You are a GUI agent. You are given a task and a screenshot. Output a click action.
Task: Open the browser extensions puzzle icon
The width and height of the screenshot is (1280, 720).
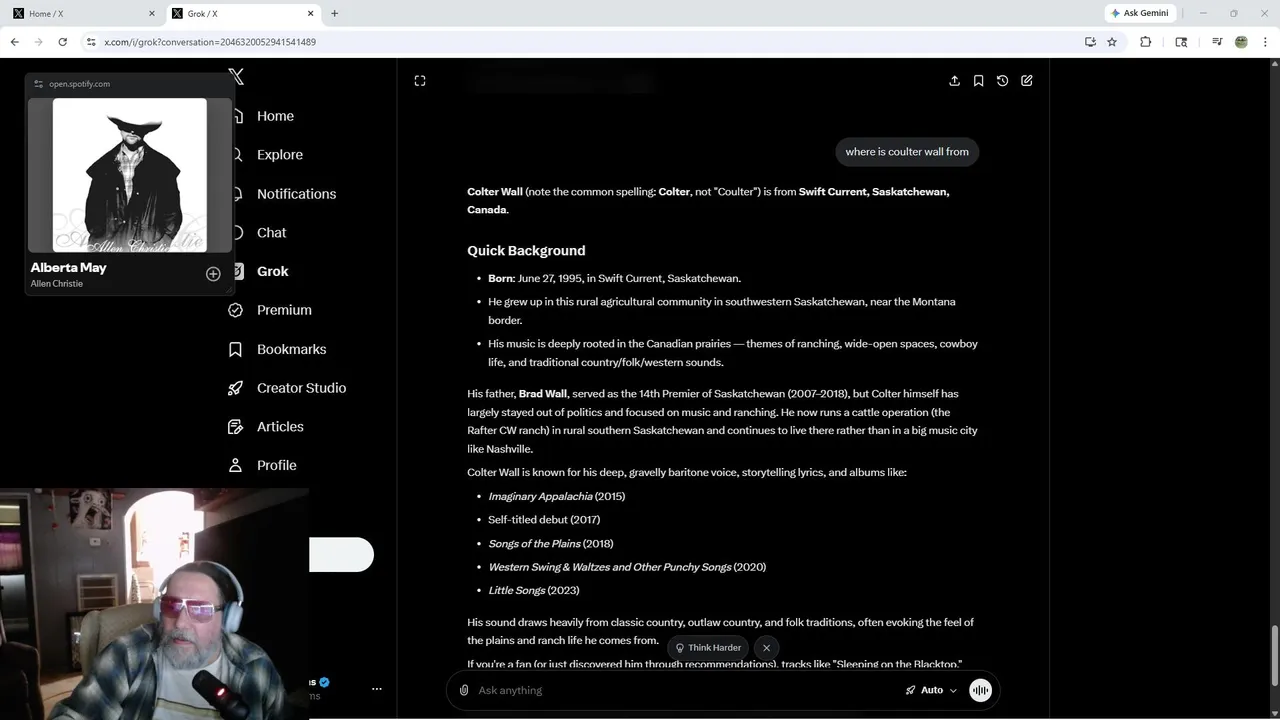(x=1146, y=42)
